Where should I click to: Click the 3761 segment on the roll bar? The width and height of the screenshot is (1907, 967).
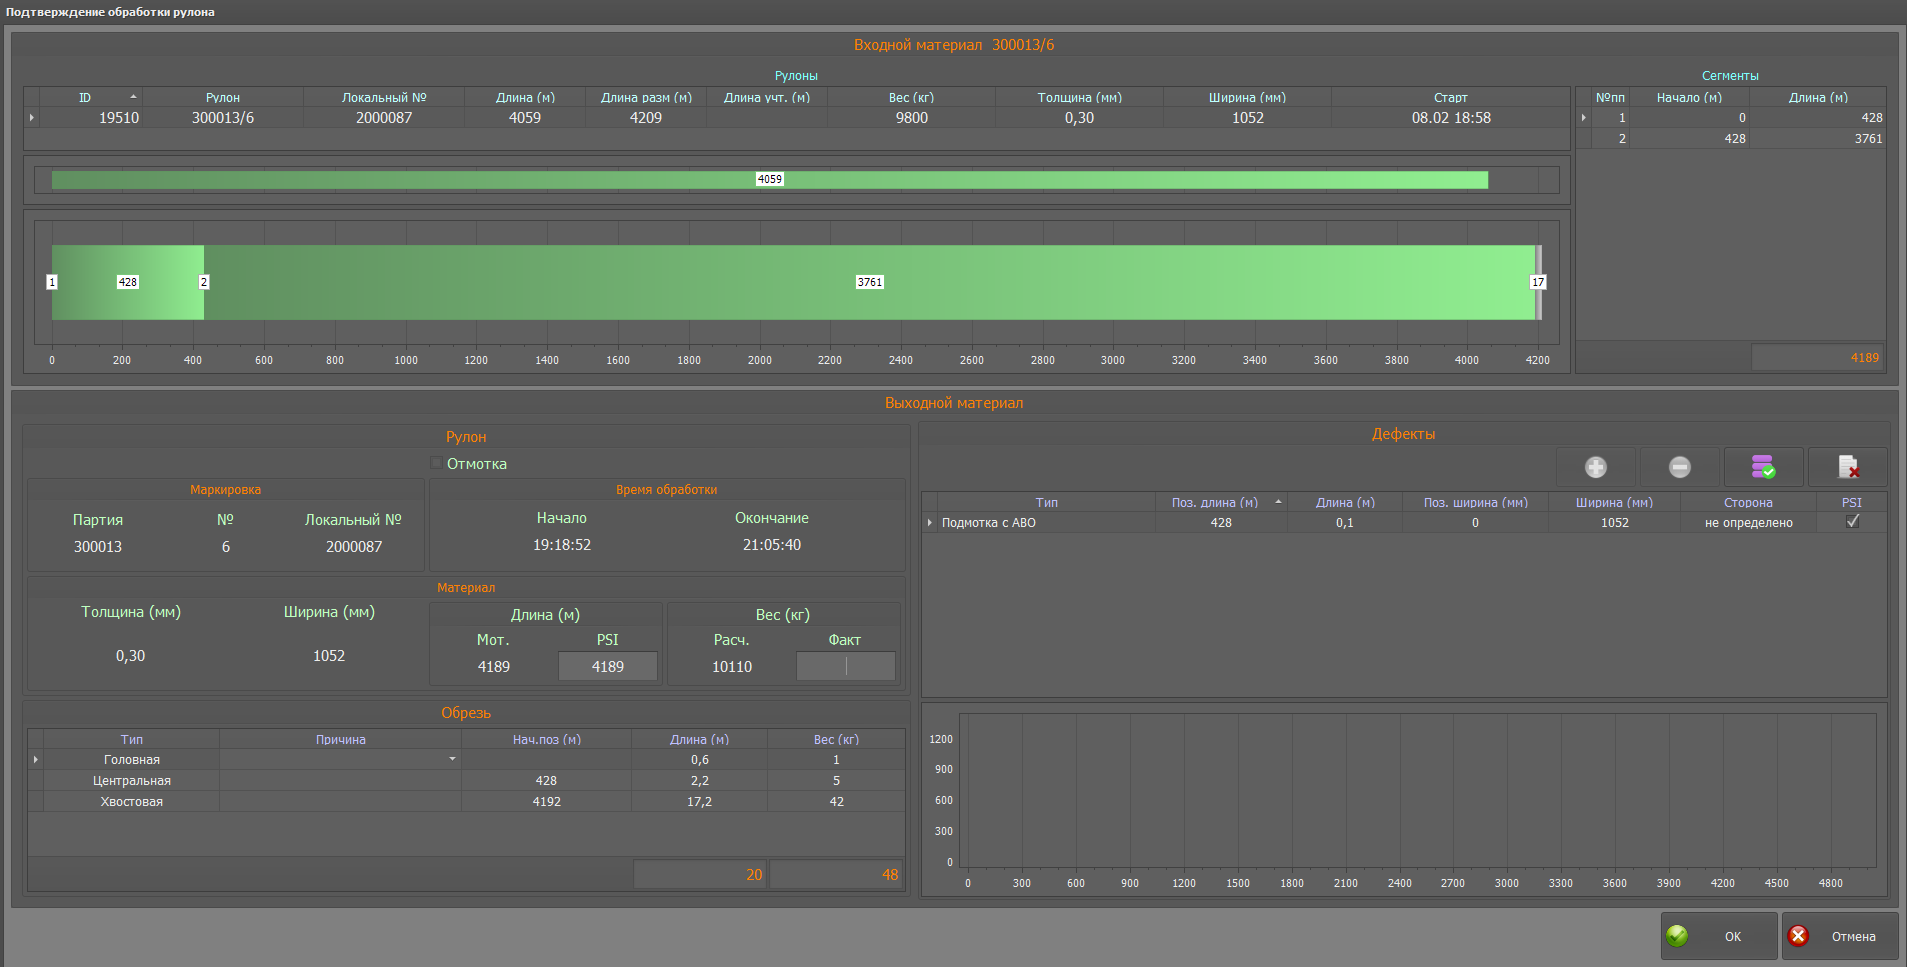pyautogui.click(x=869, y=282)
